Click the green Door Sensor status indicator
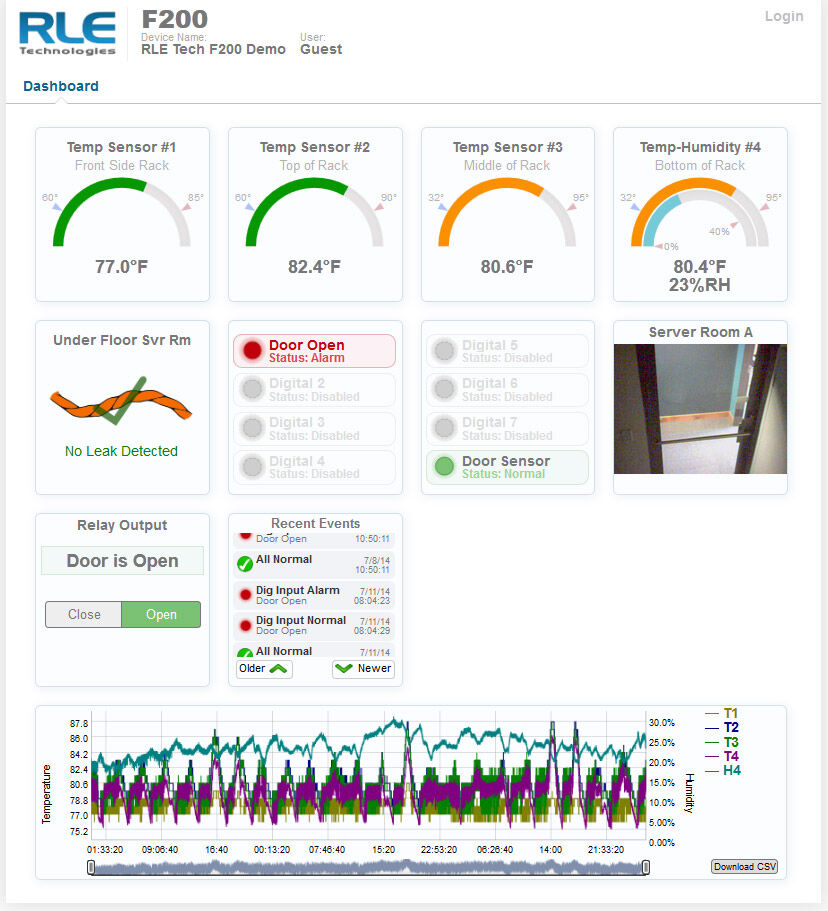Image resolution: width=828 pixels, height=911 pixels. pos(445,467)
